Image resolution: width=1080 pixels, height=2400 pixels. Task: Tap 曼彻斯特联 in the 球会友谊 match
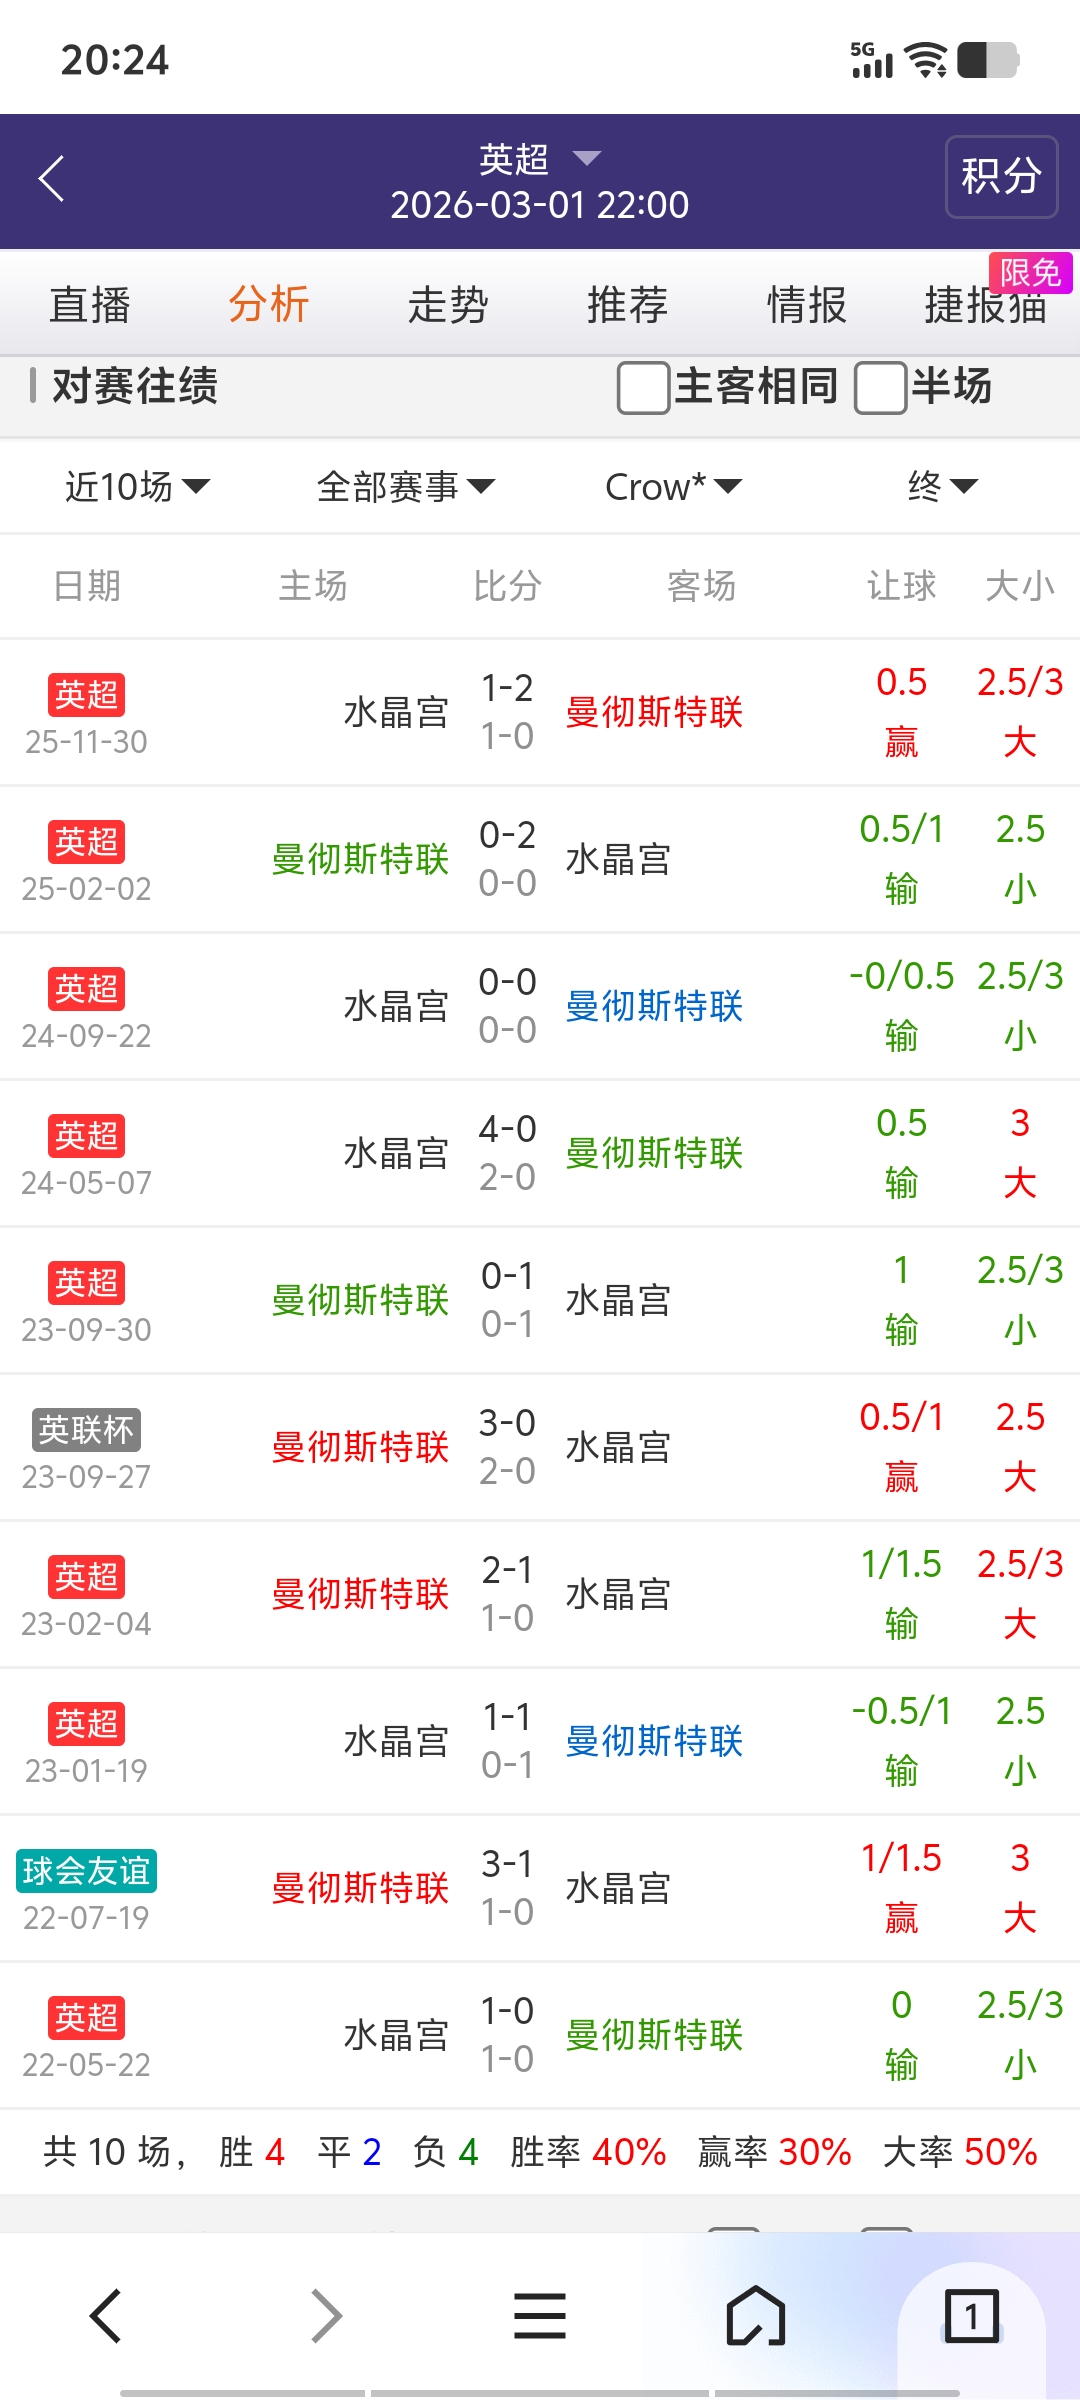click(360, 1888)
